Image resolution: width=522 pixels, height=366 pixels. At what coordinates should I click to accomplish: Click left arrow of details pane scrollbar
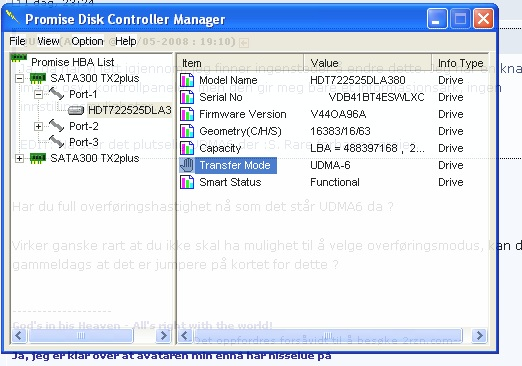pyautogui.click(x=185, y=335)
